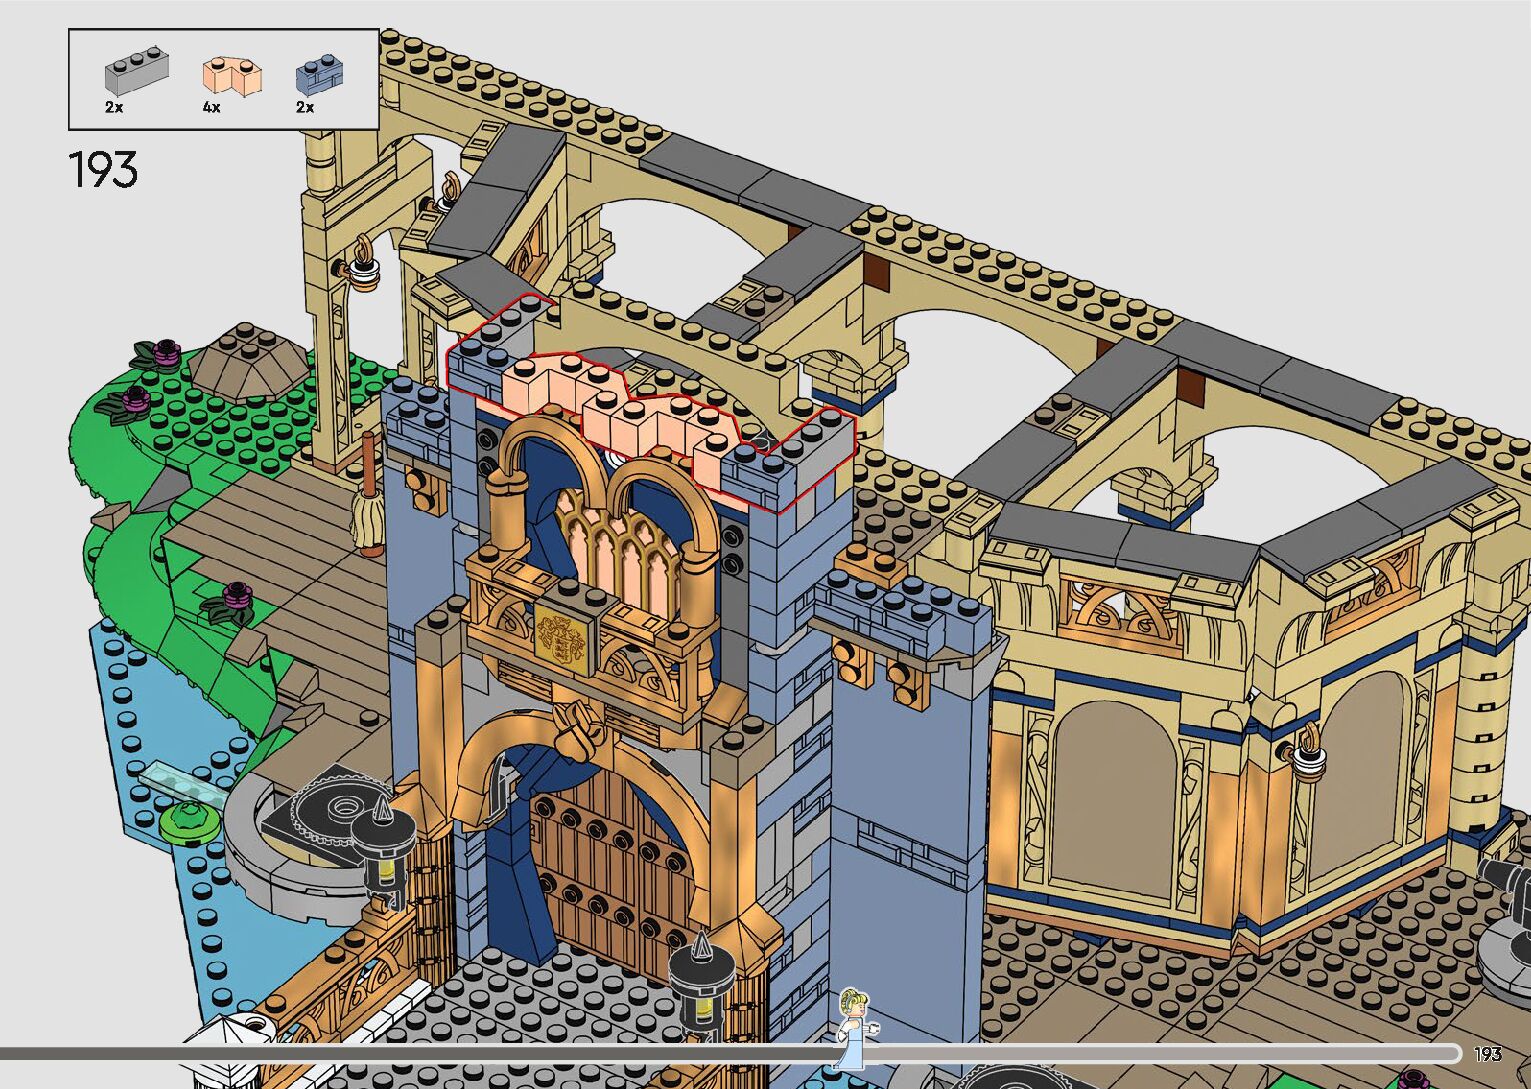Click the gray 1x3 brick in parts list
The width and height of the screenshot is (1531, 1089).
click(136, 72)
